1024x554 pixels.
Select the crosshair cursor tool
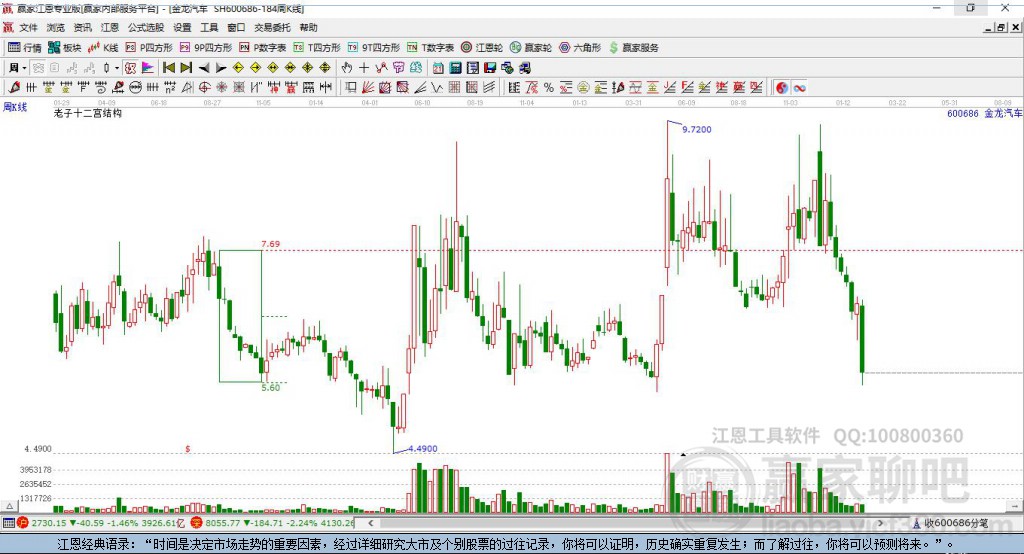[364, 67]
